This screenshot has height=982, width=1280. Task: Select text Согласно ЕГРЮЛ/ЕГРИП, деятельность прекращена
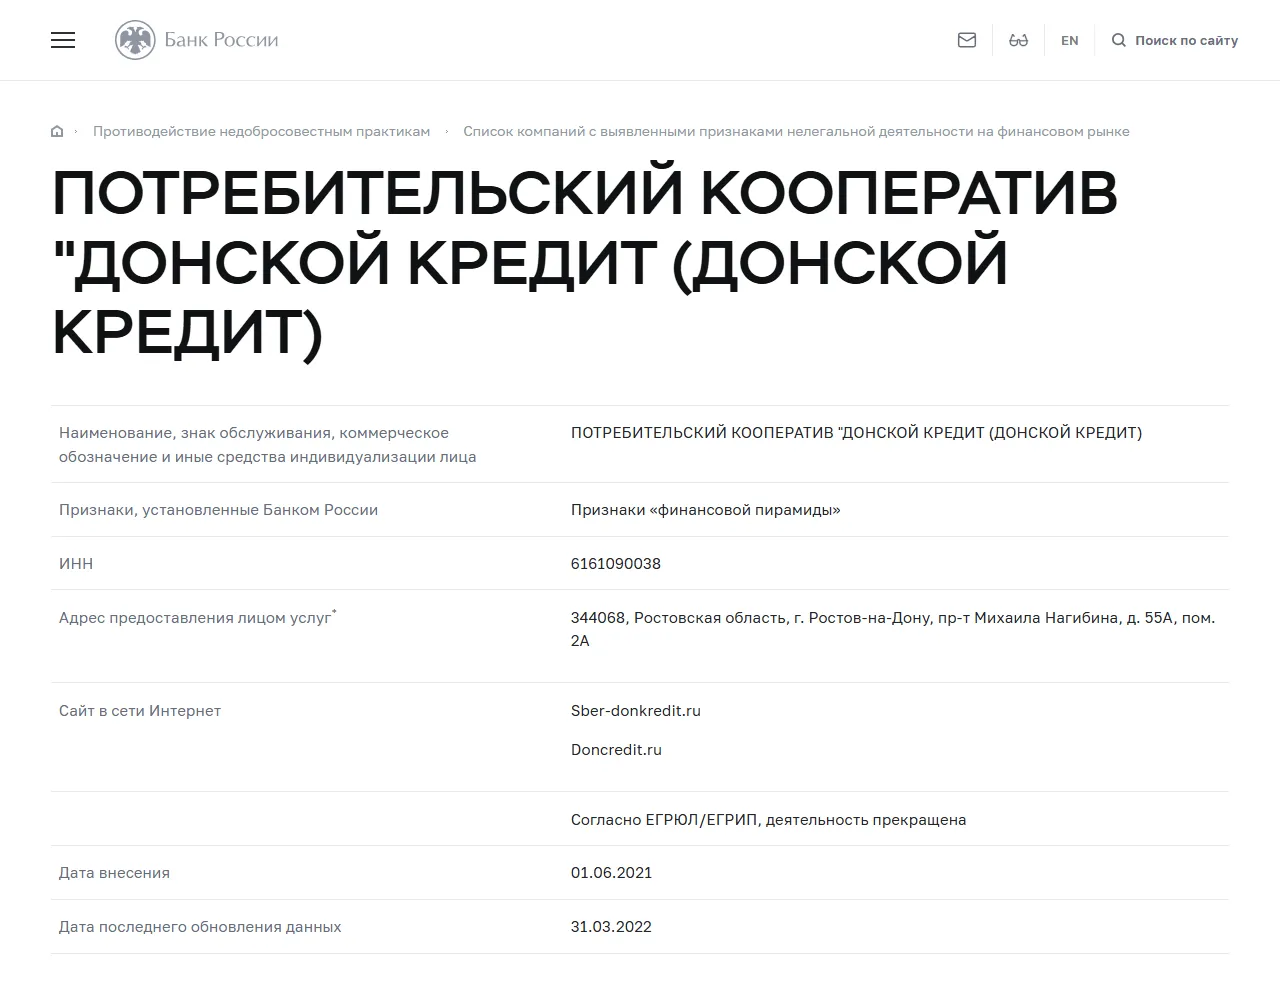click(768, 820)
